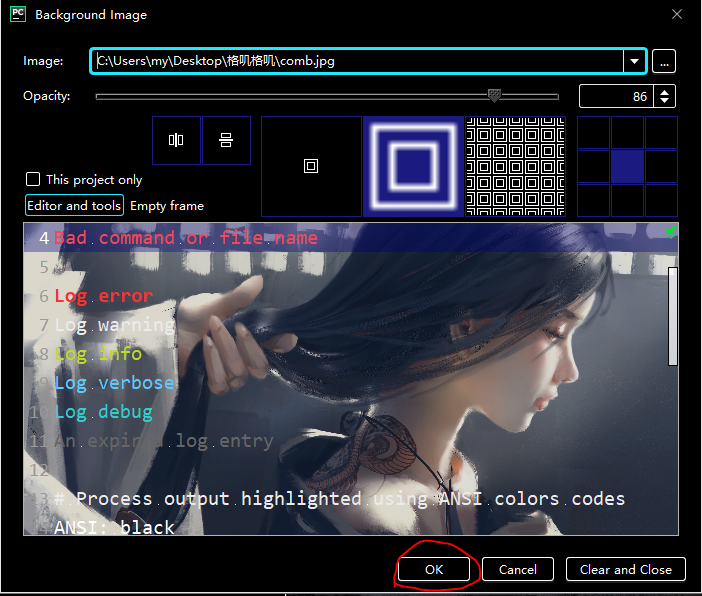Choose top-left anchor cell in placement grid

pos(593,133)
